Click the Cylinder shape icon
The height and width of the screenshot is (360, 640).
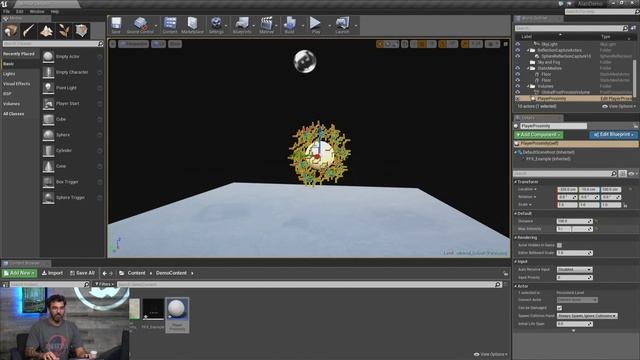point(48,151)
